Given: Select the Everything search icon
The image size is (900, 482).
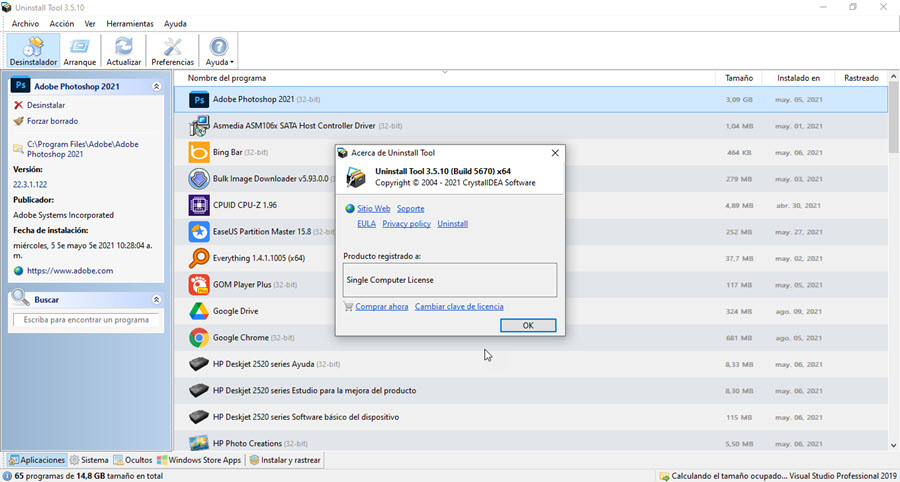Looking at the screenshot, I should pos(199,258).
